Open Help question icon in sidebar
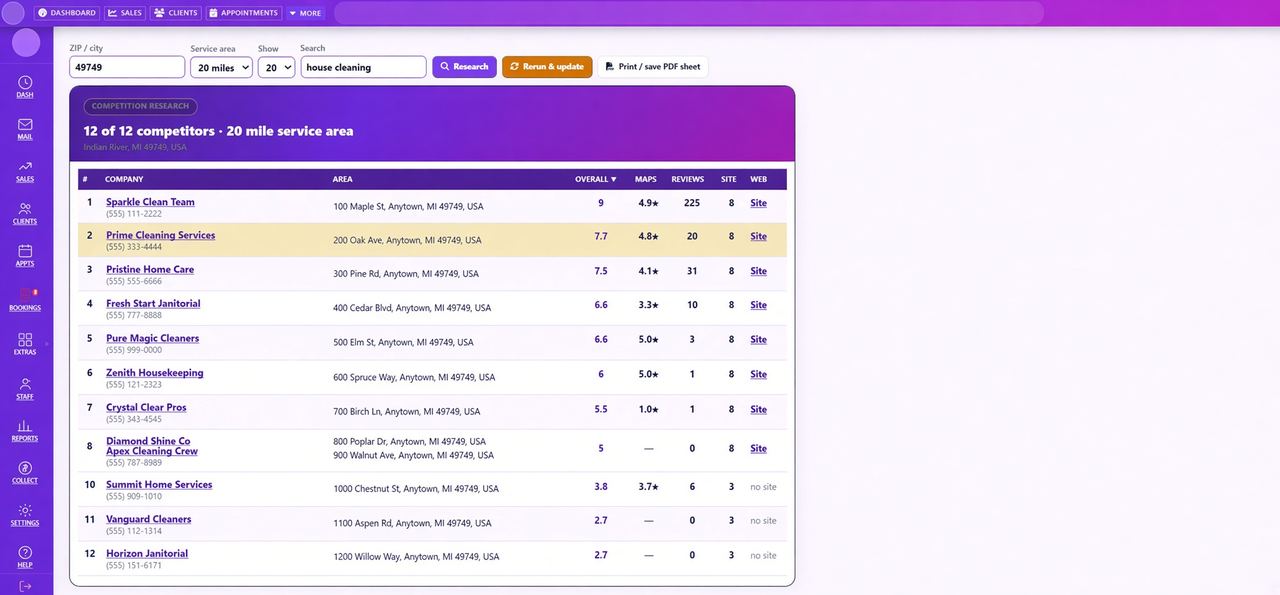 [25, 557]
